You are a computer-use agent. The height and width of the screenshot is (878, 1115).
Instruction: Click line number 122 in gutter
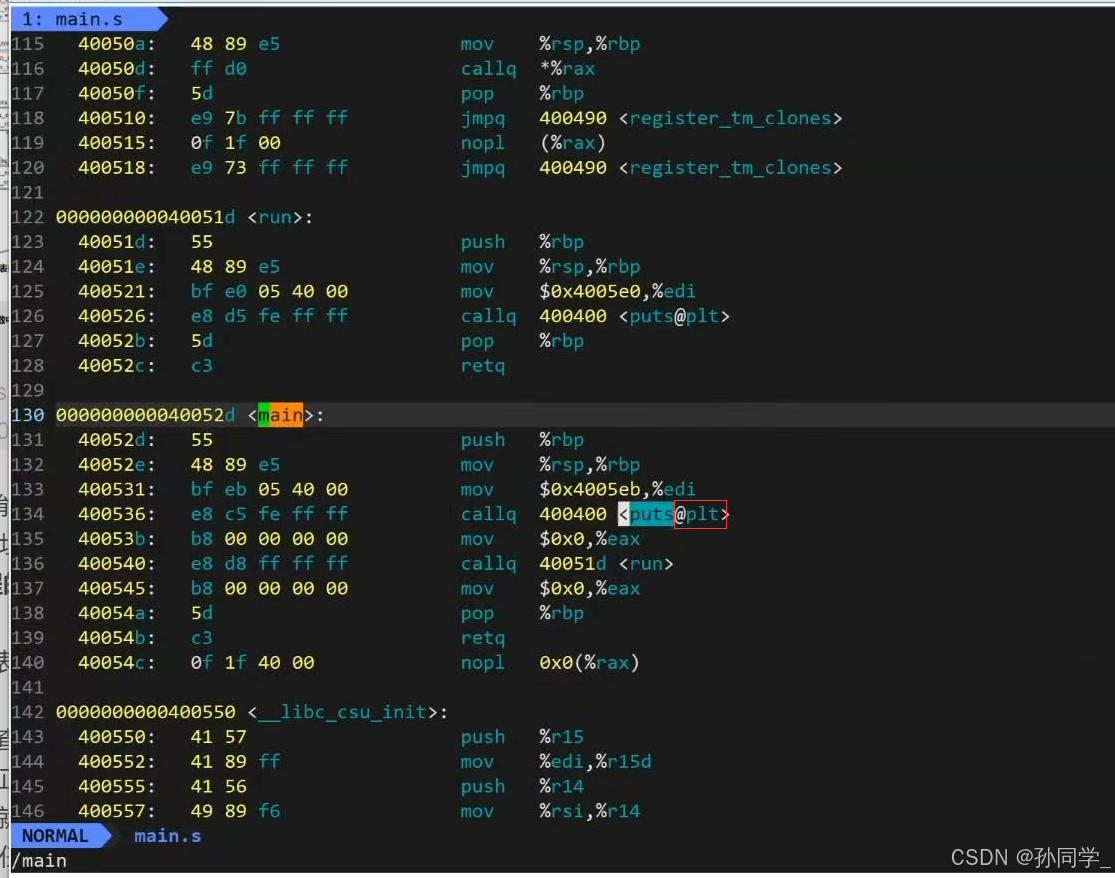(28, 217)
